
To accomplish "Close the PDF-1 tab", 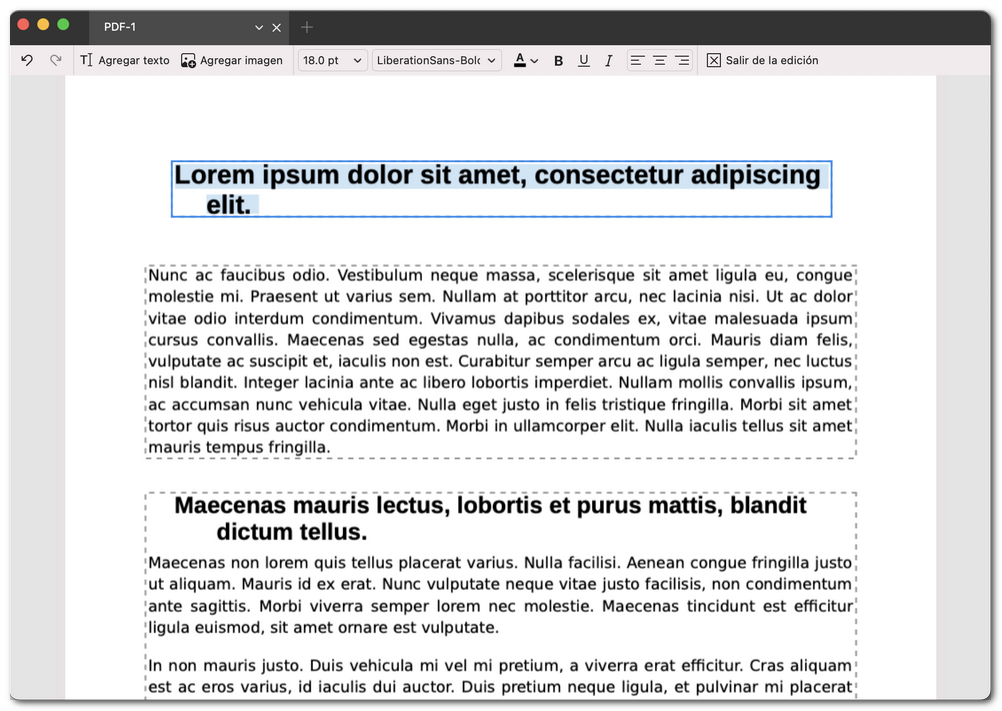I will 277,27.
